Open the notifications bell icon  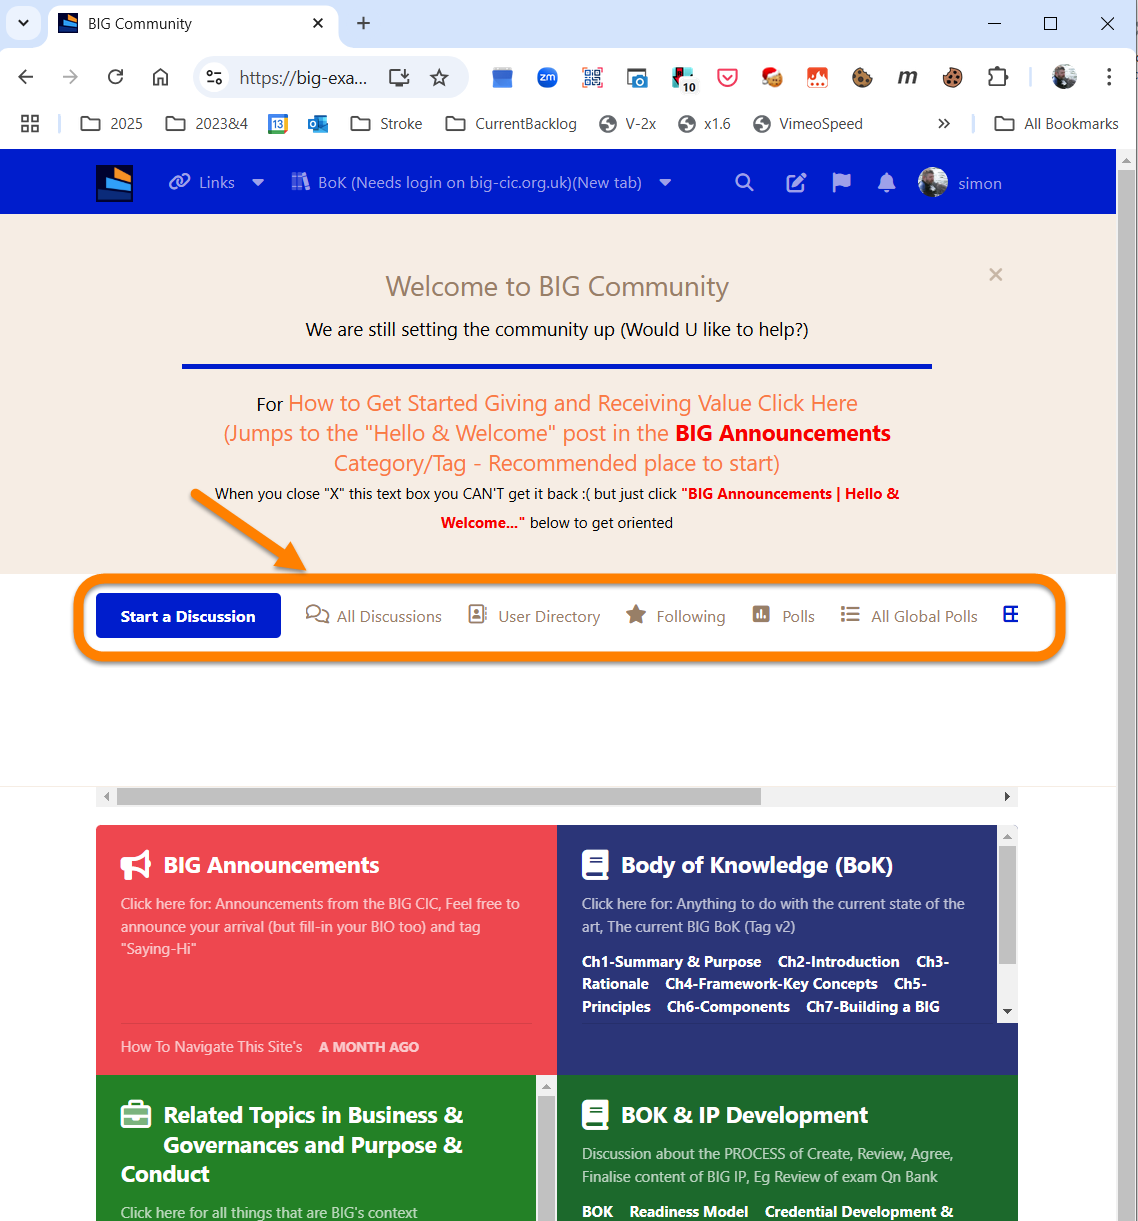coord(886,183)
